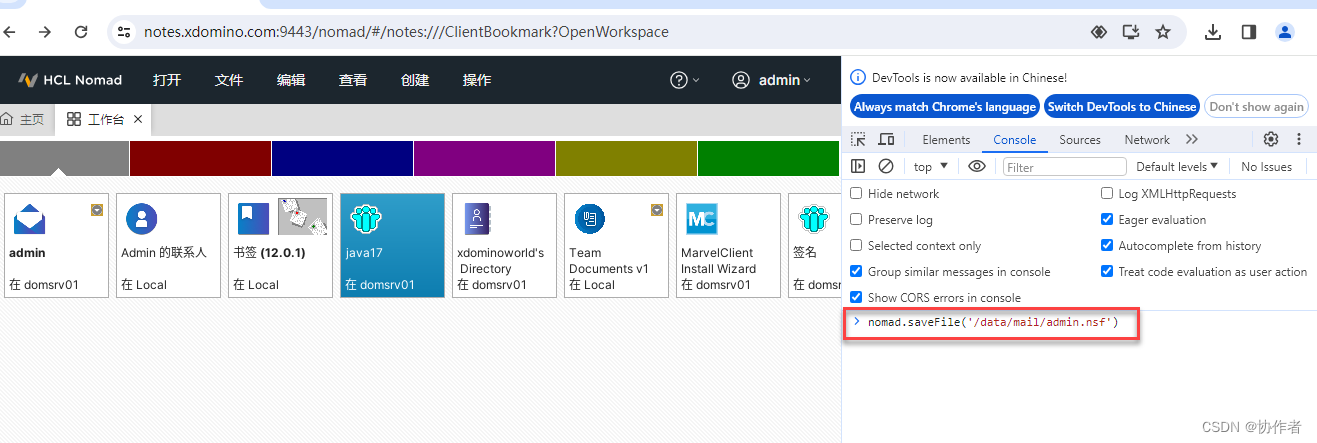Open the 创建 menu
Viewport: 1317px width, 443px height.
415,80
